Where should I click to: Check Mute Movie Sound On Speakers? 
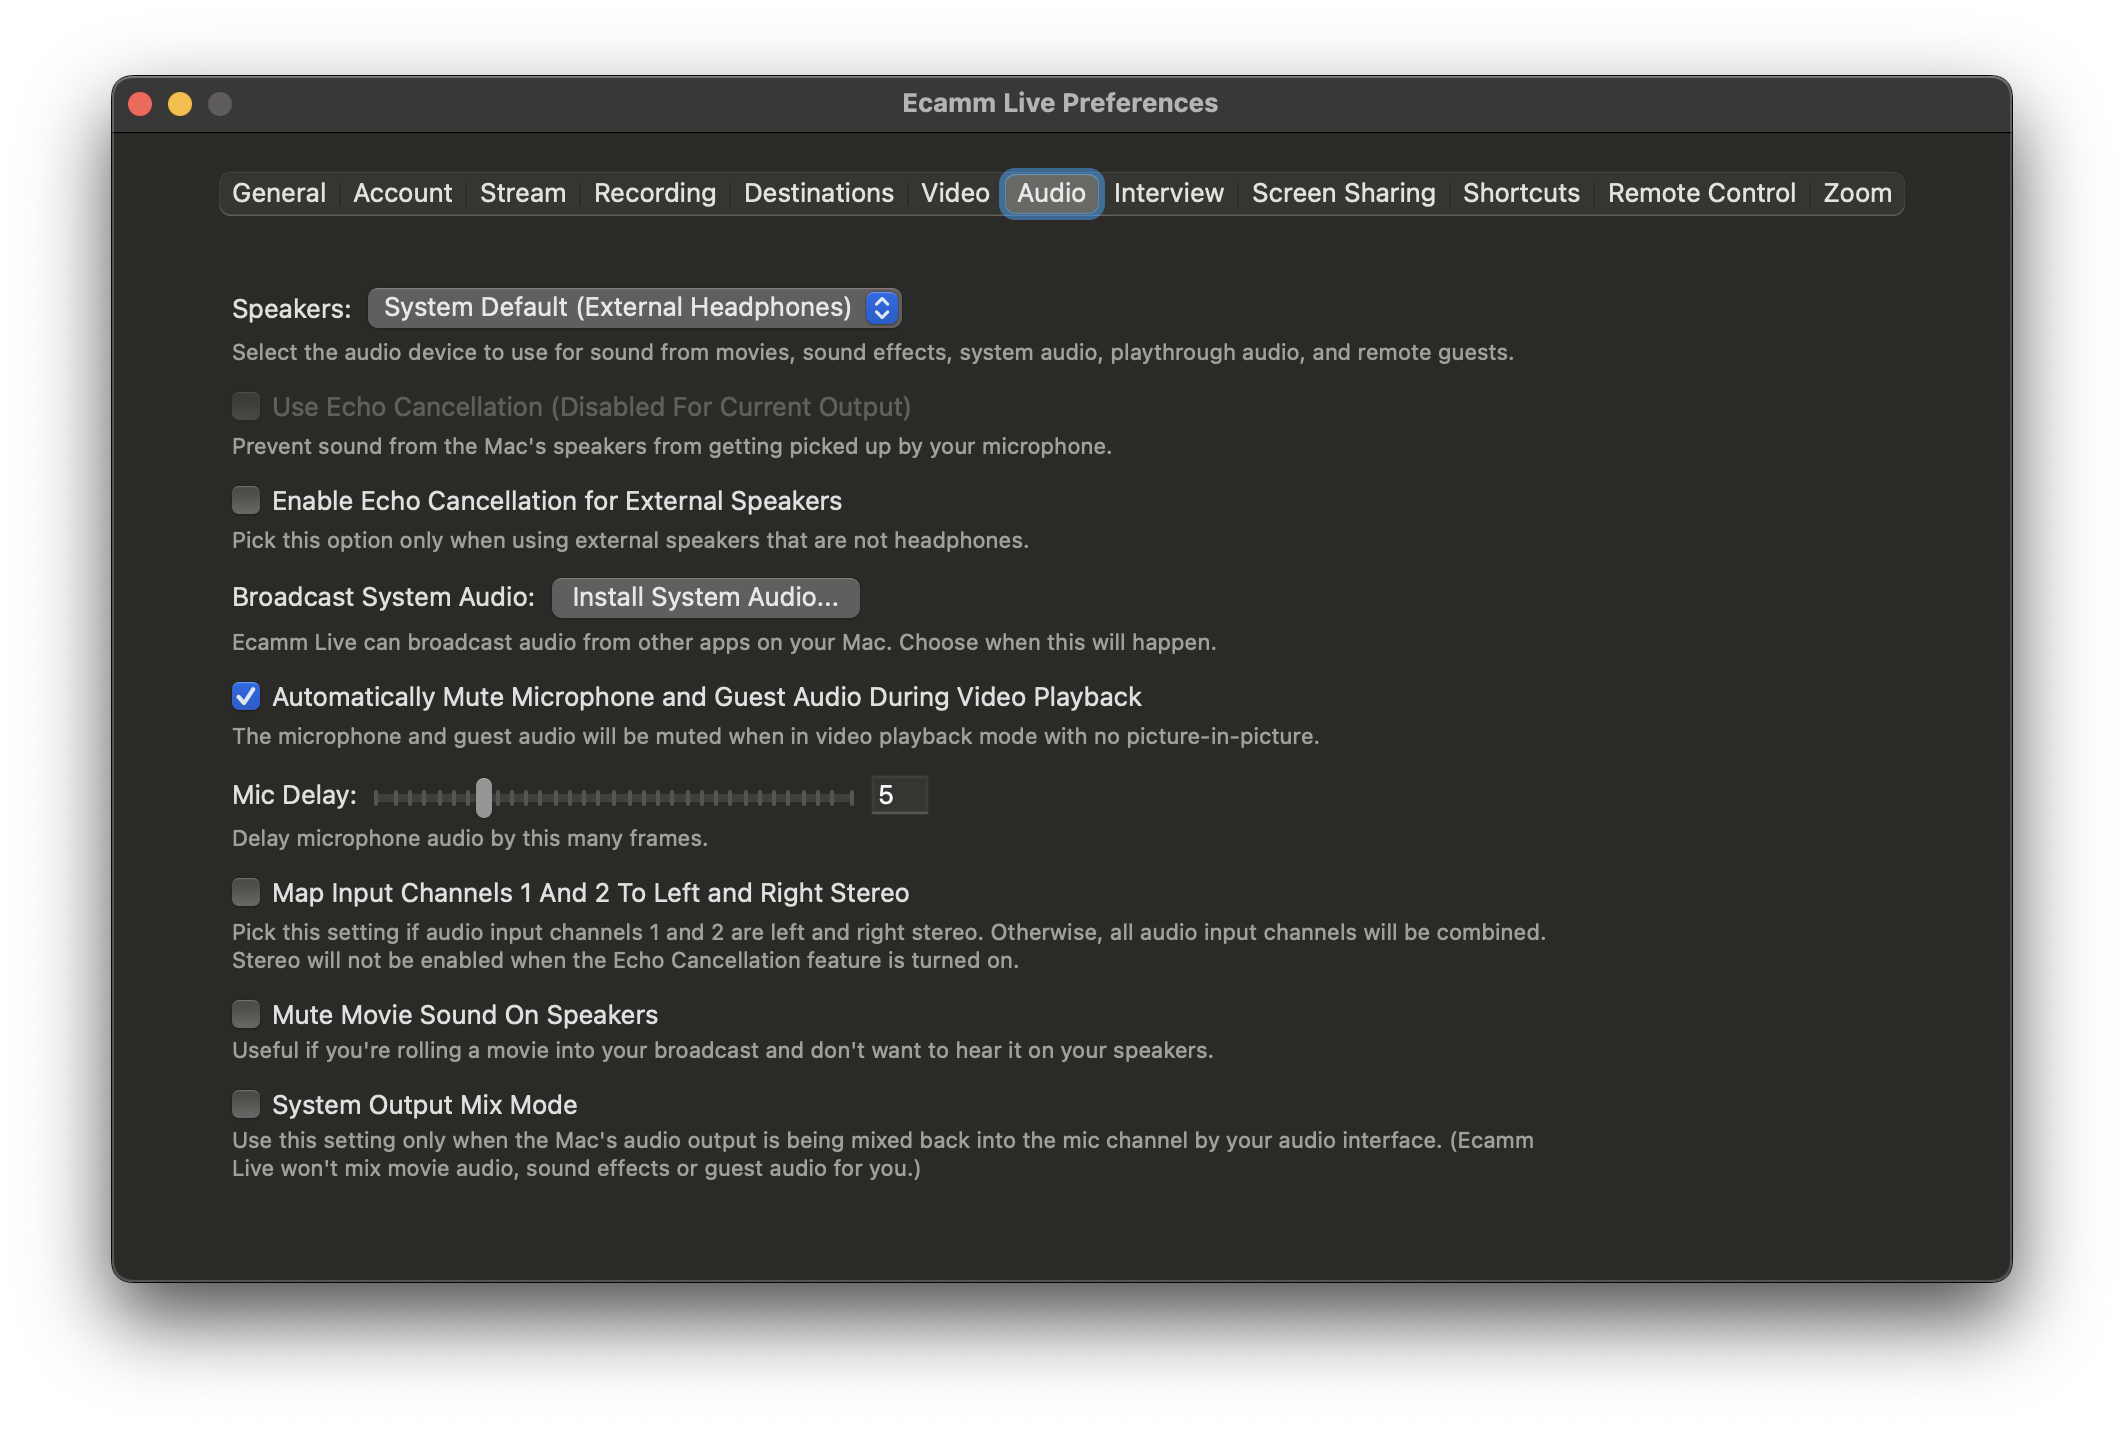[x=246, y=1014]
